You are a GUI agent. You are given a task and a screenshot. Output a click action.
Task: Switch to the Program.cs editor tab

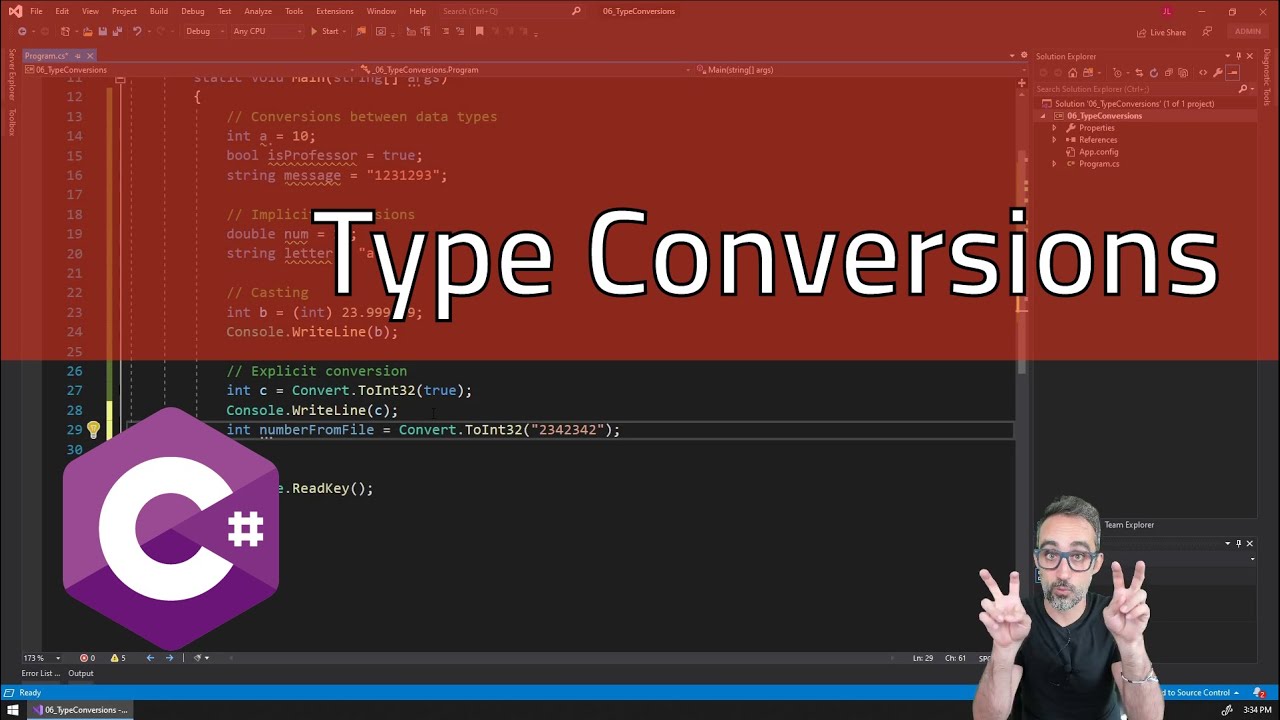point(46,56)
